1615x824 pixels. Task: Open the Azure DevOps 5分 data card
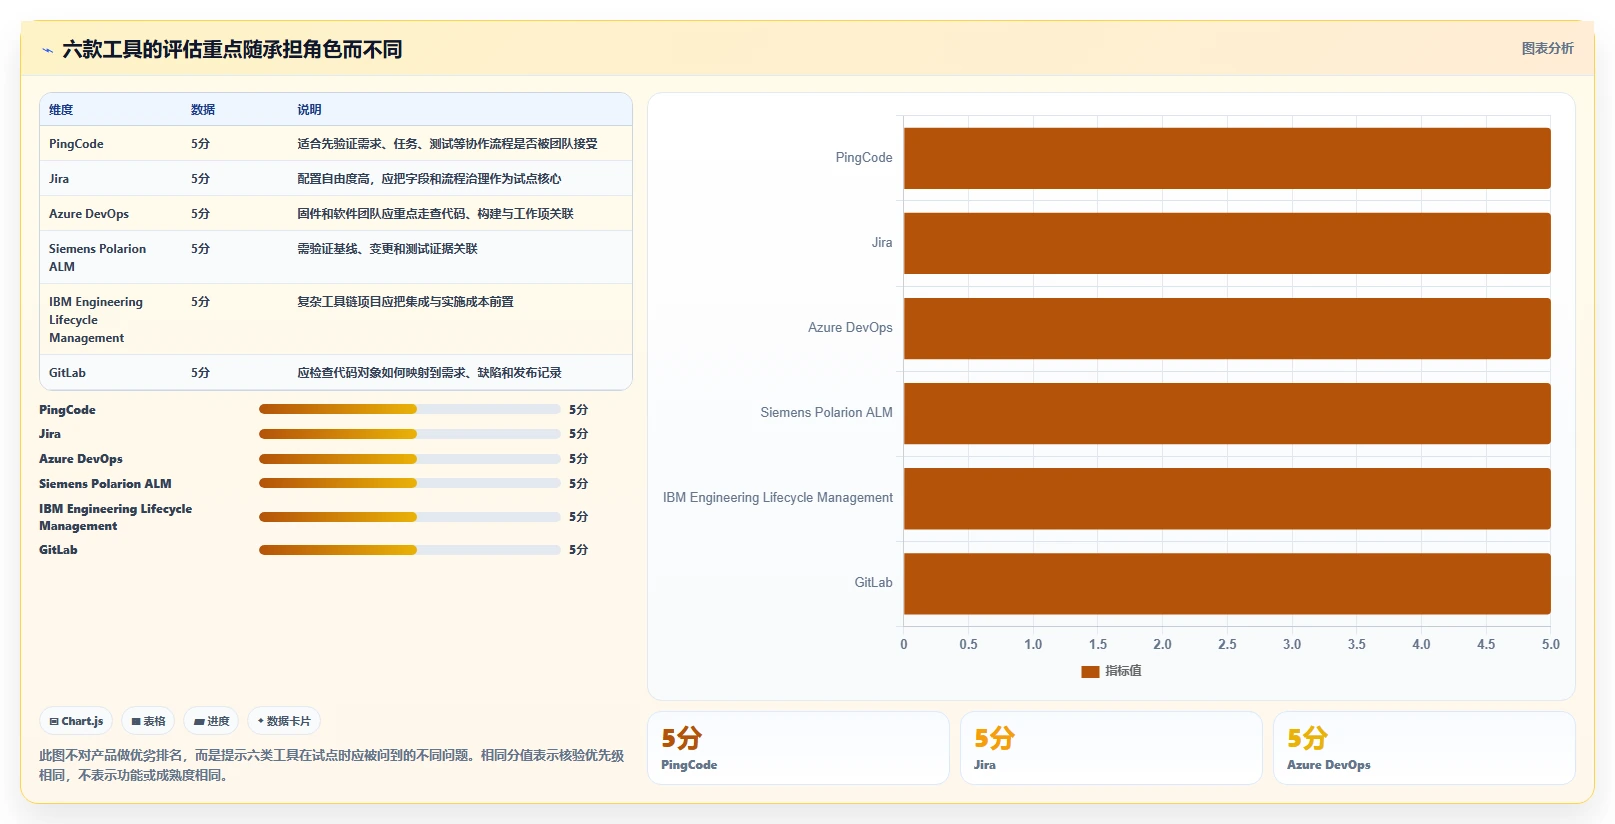1424,748
